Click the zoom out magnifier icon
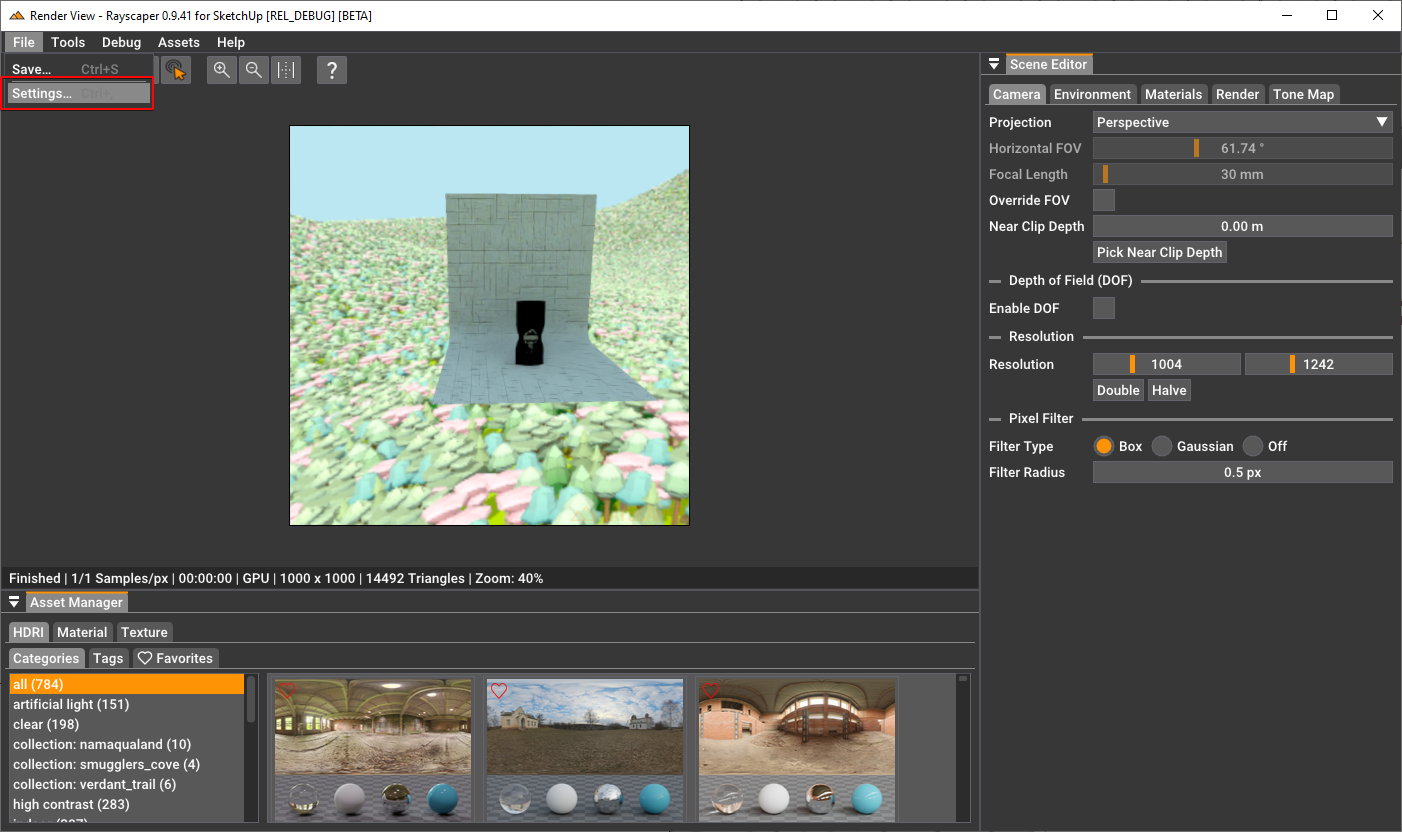1402x832 pixels. tap(254, 70)
